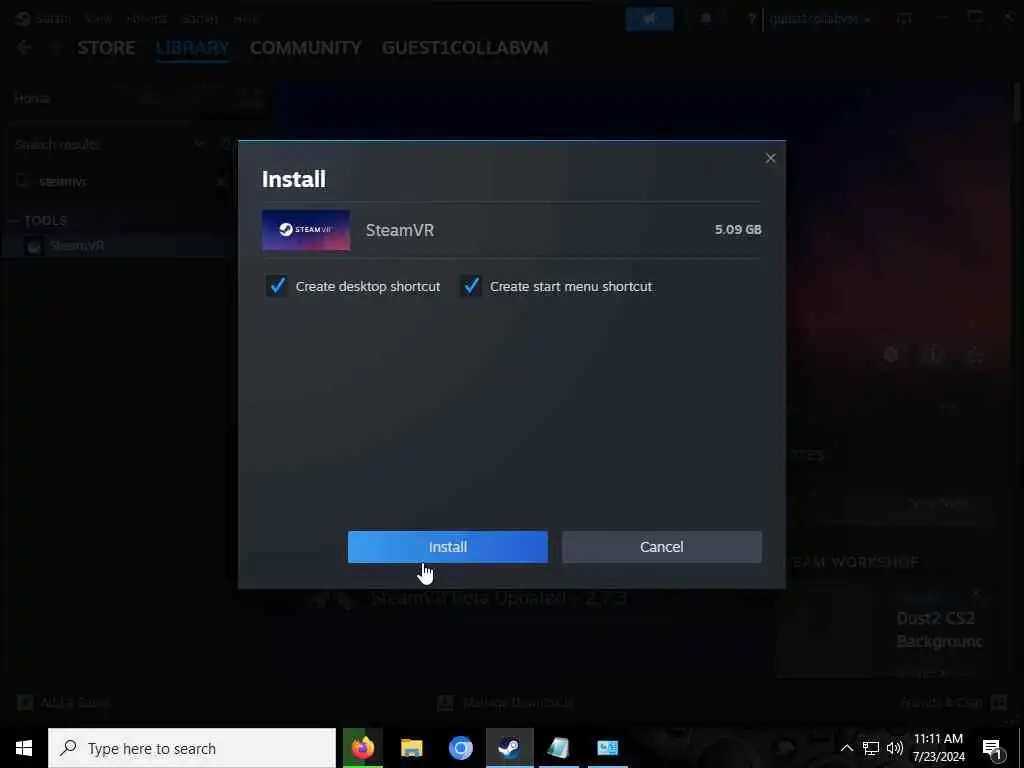Open the Steam menu in the menu bar
This screenshot has width=1024, height=768.
[53, 18]
